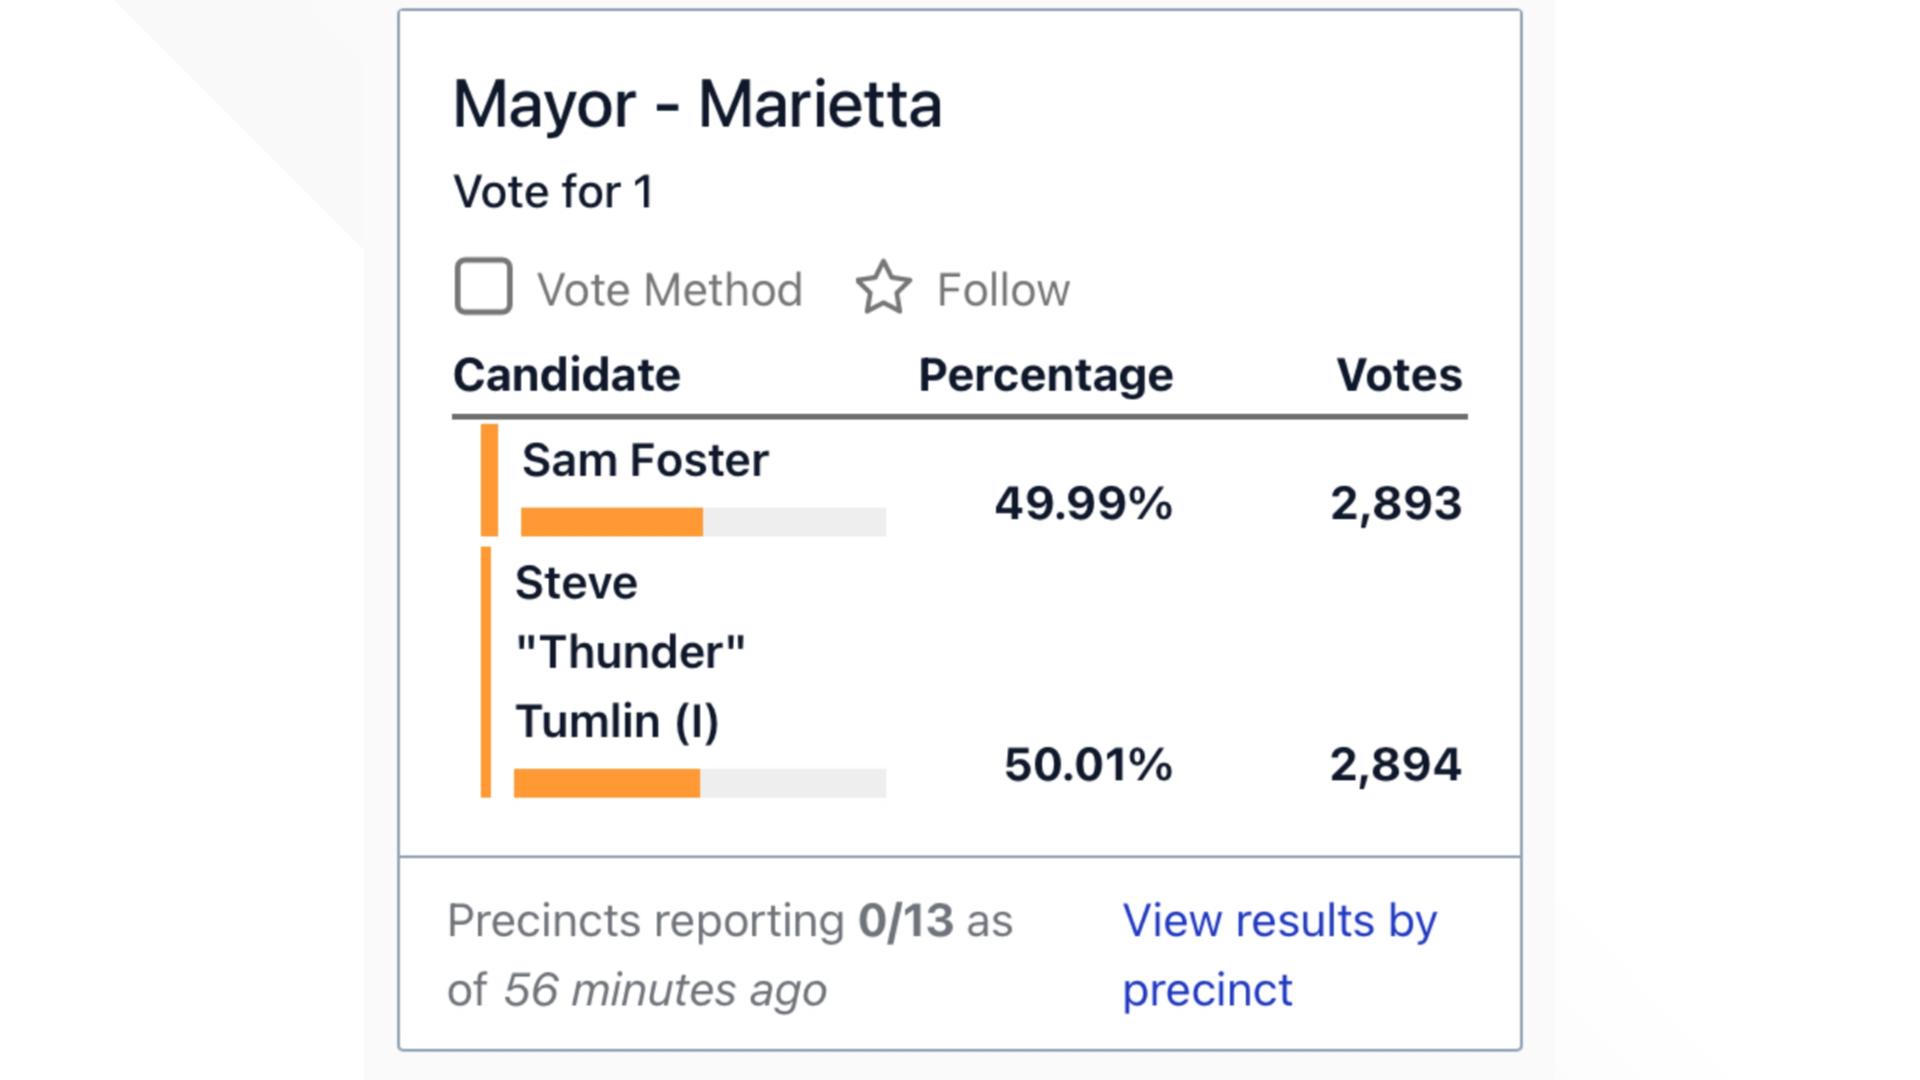
Task: Click the Mayor - Marietta title
Action: tap(697, 104)
